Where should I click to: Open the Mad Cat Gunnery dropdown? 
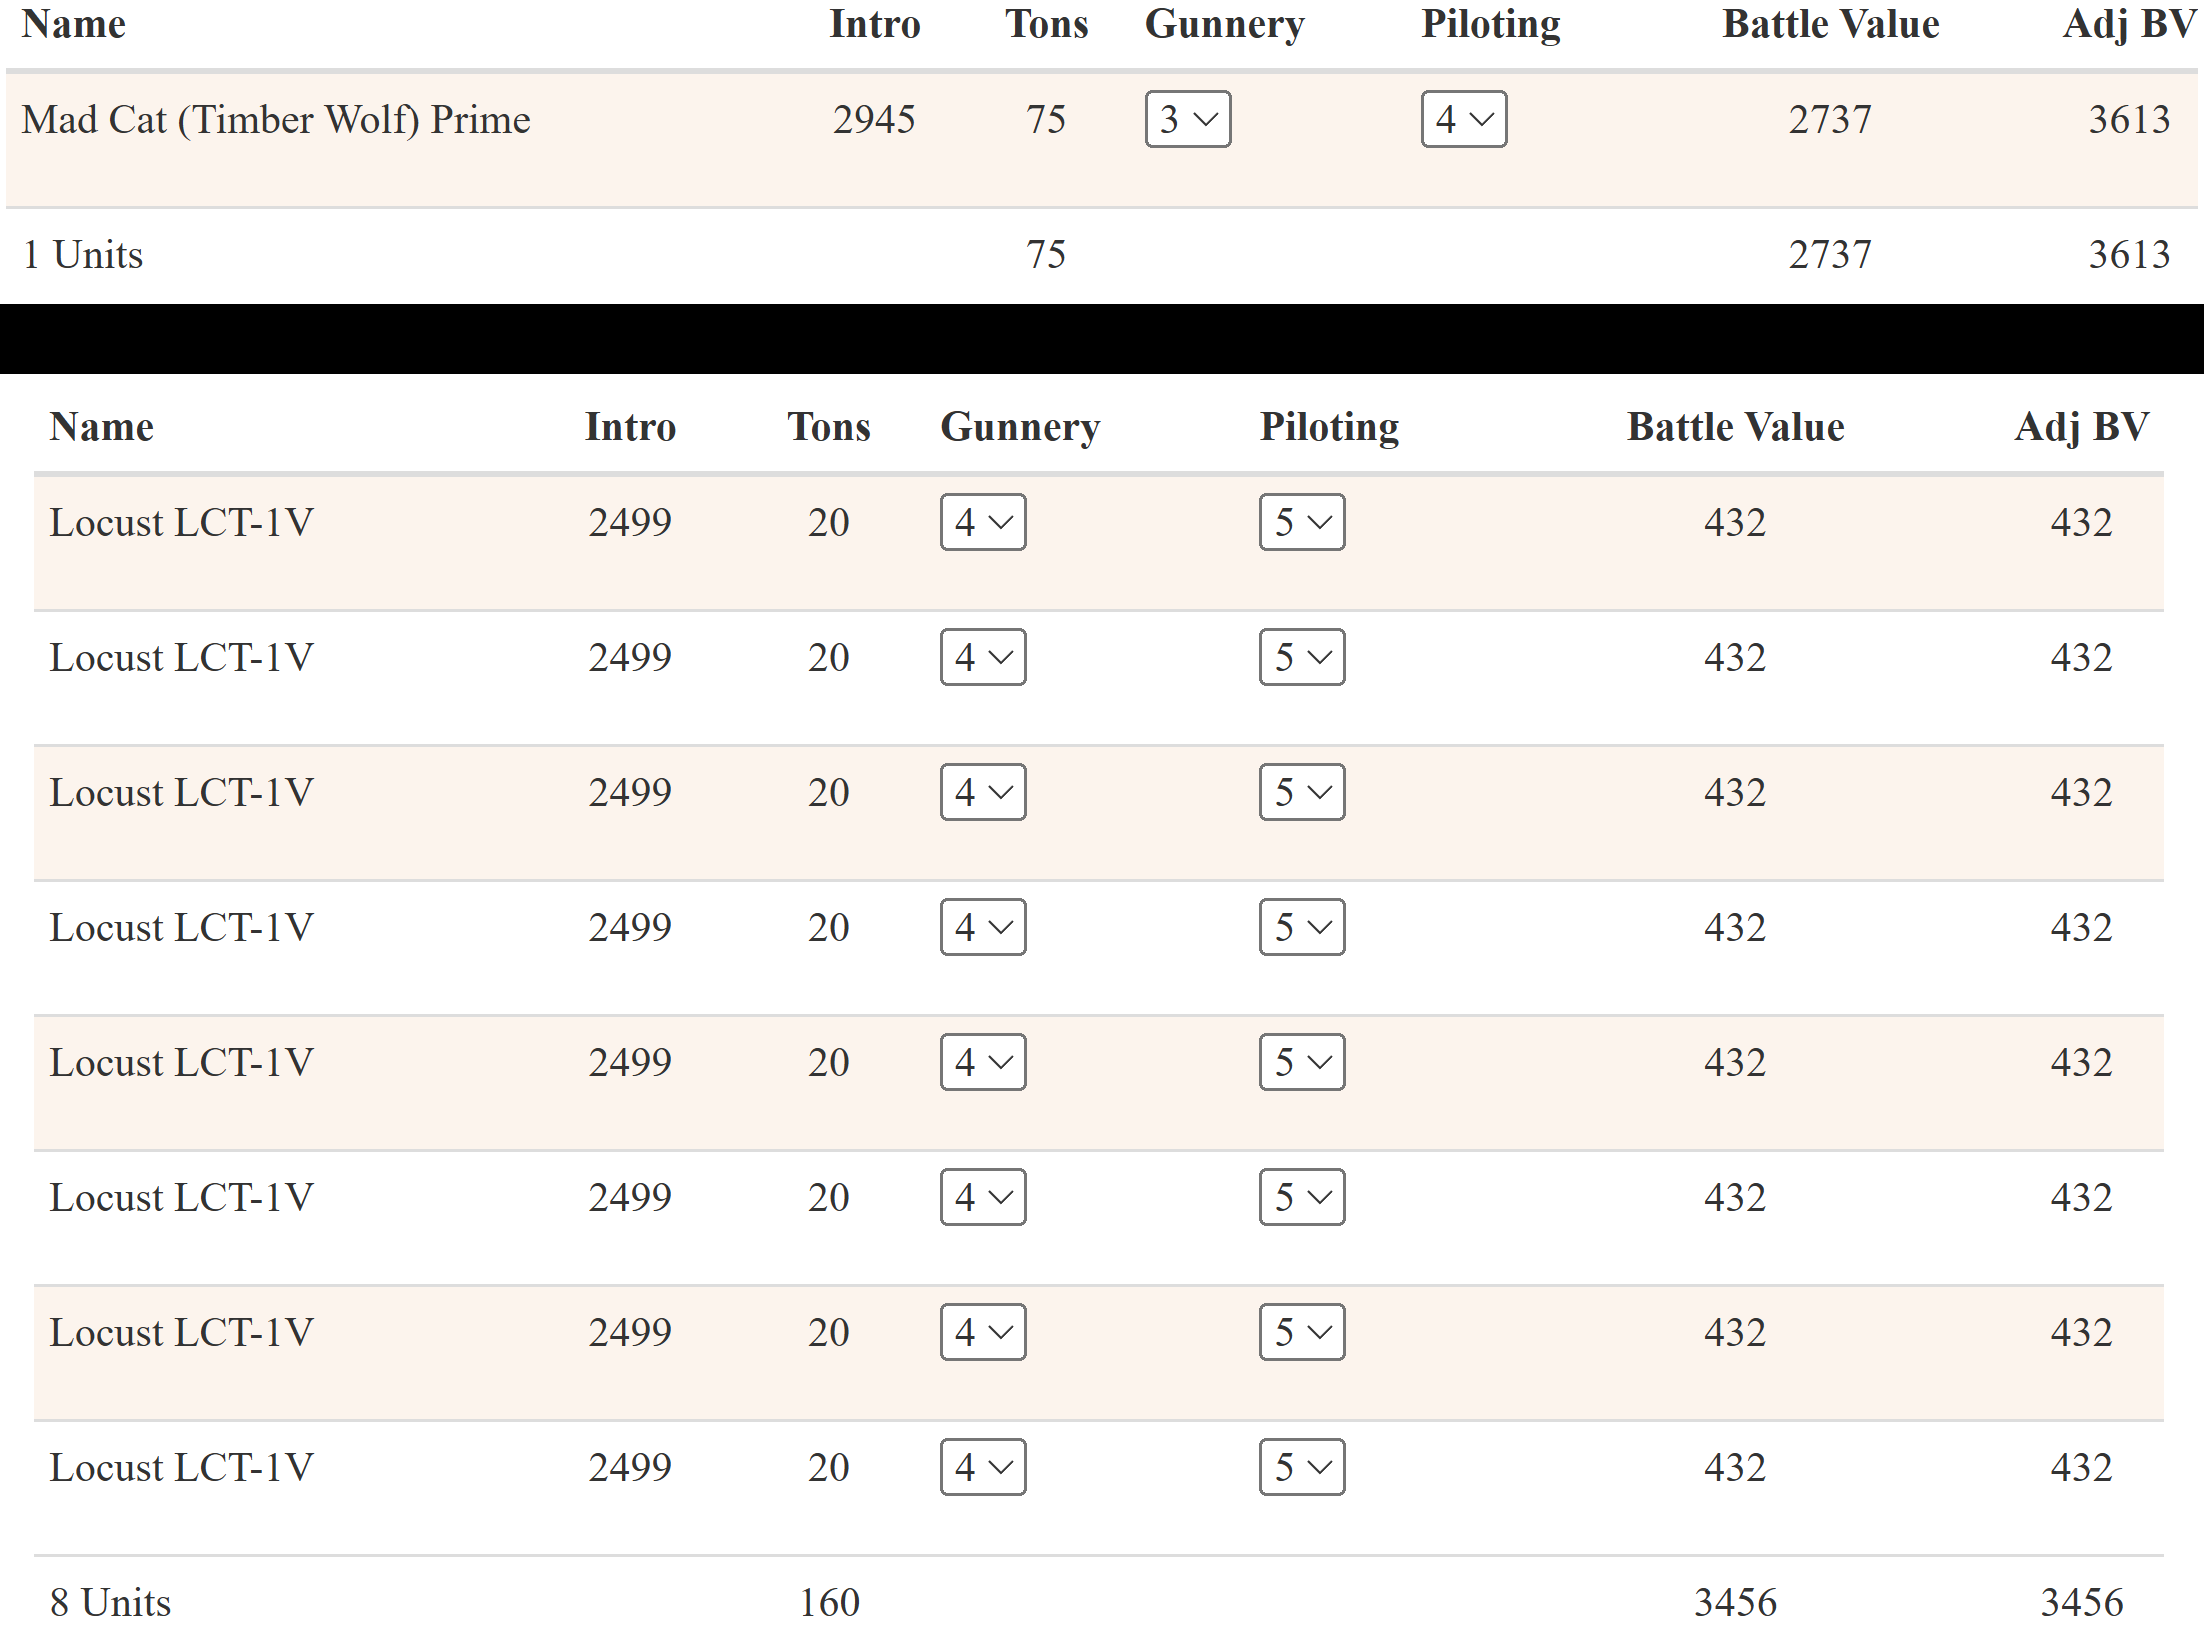(1188, 119)
